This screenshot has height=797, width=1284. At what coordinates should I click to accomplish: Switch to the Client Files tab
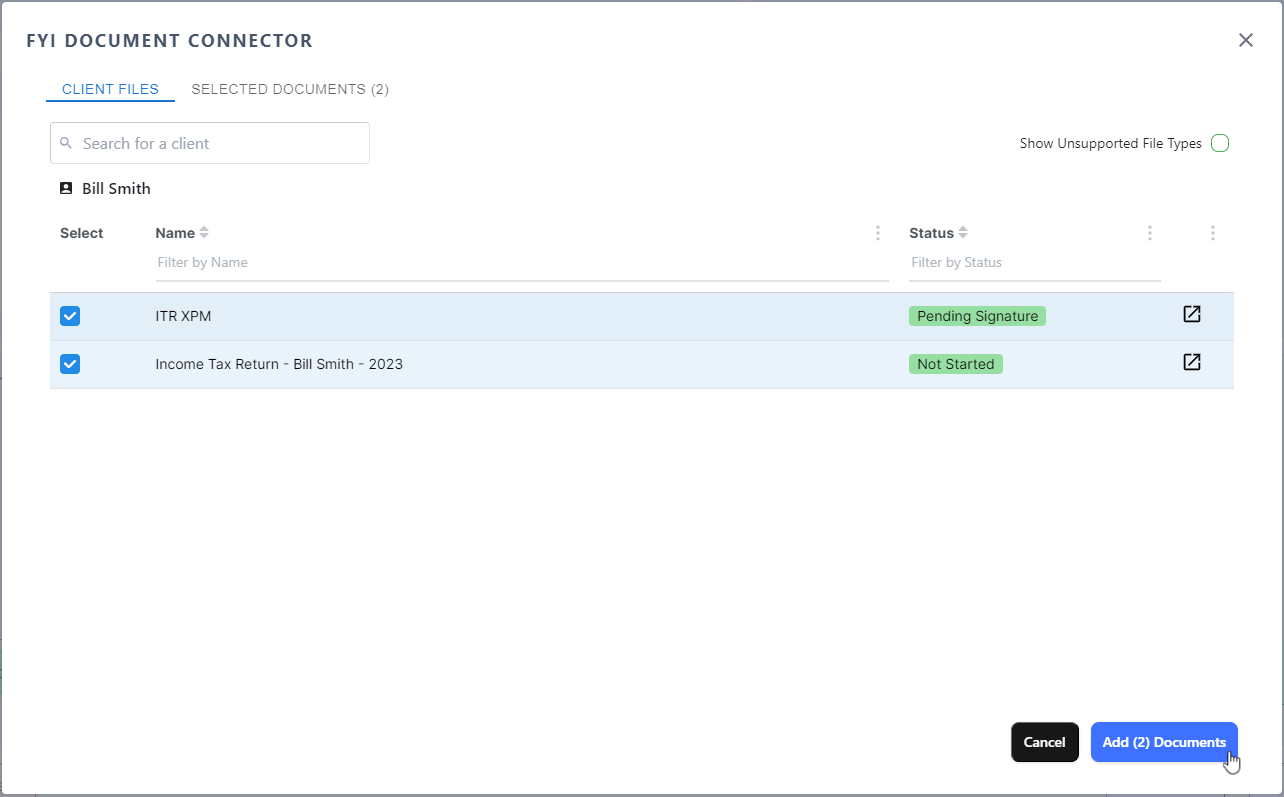click(x=110, y=89)
